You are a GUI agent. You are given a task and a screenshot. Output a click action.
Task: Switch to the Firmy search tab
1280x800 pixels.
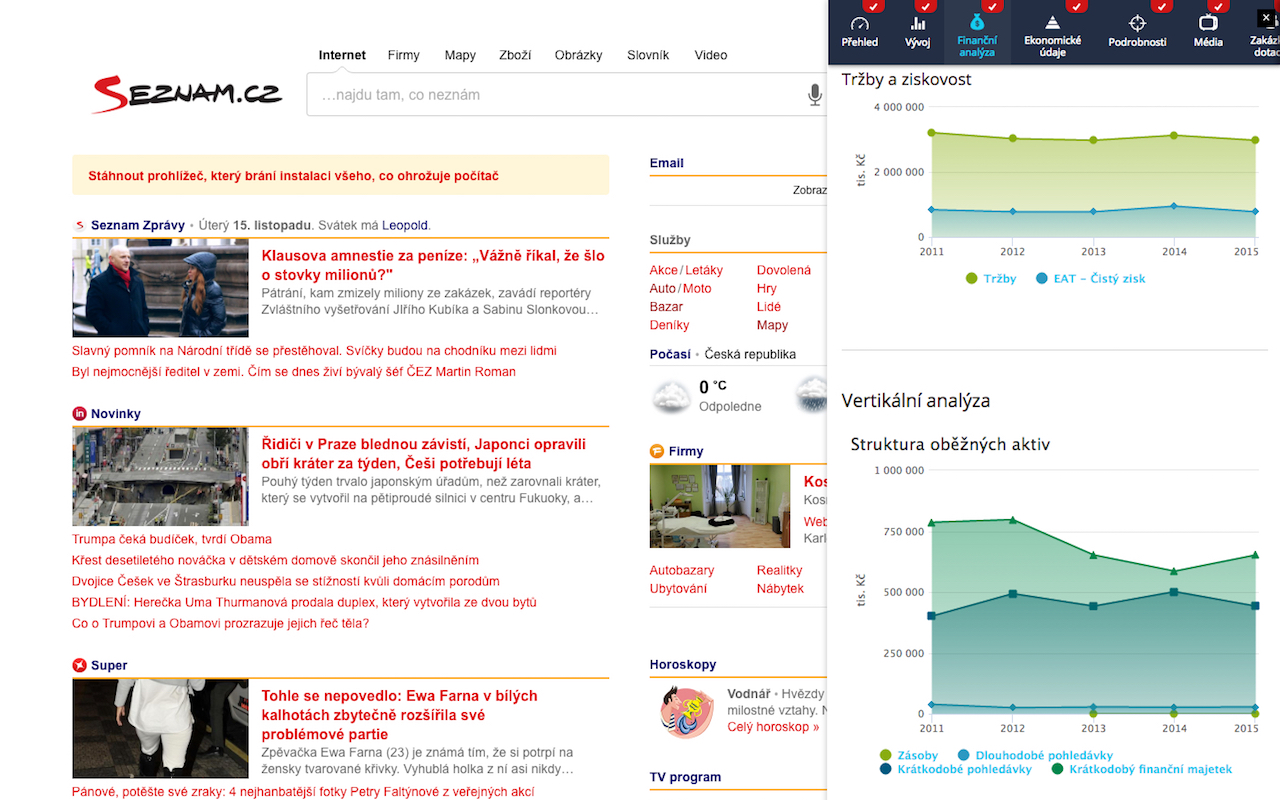click(x=404, y=55)
